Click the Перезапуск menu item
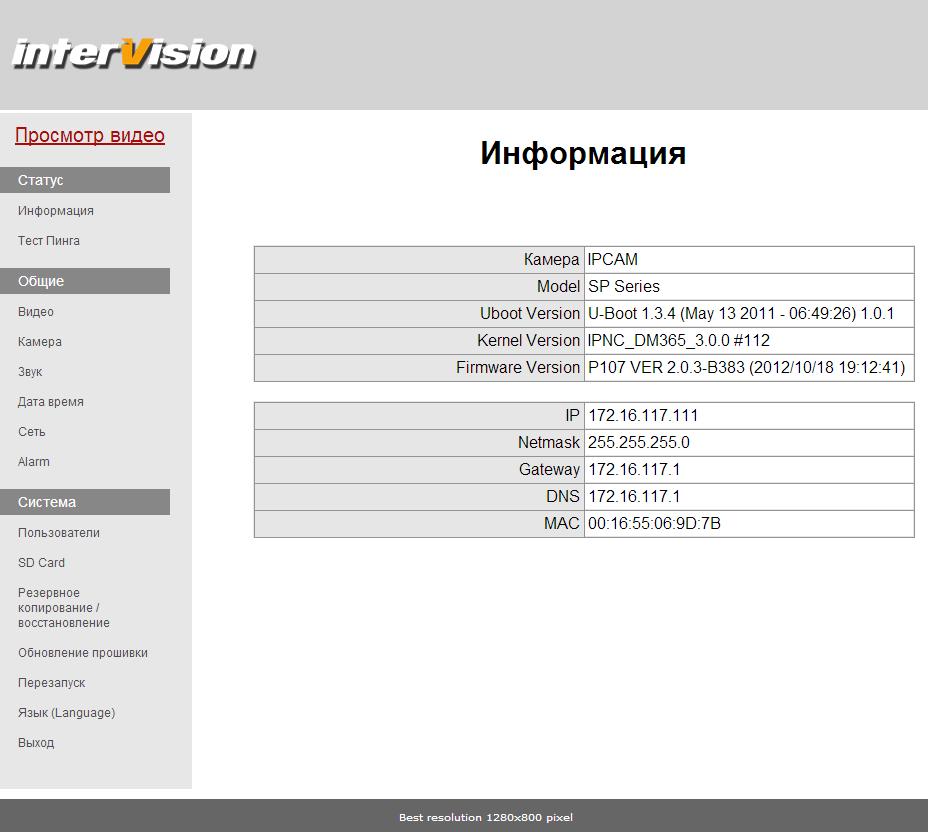This screenshot has height=832, width=928. 52,683
